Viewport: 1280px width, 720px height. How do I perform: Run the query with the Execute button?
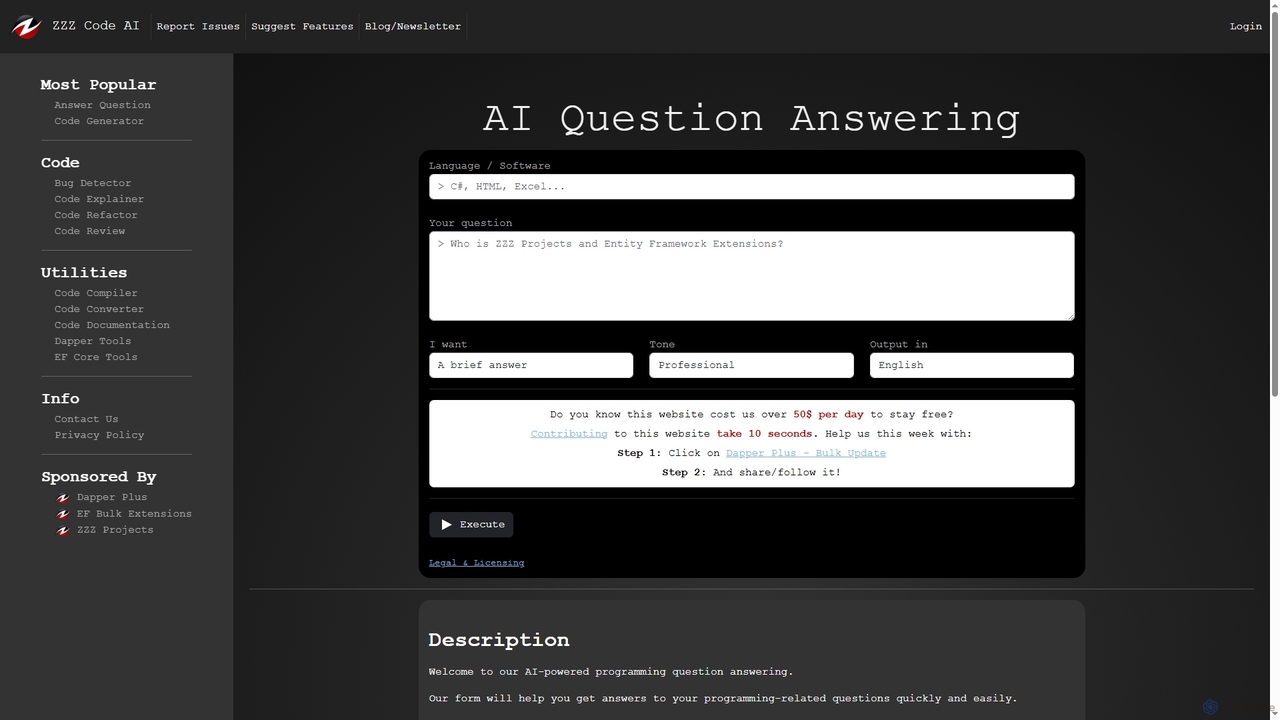pos(471,524)
